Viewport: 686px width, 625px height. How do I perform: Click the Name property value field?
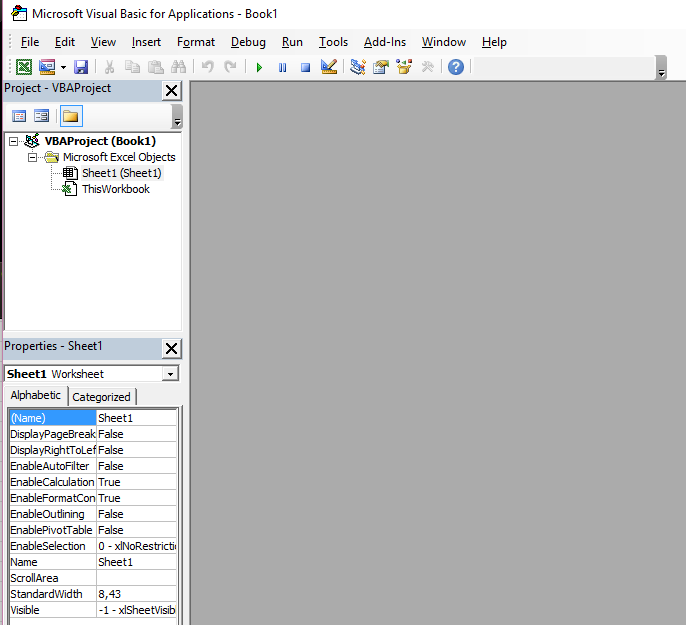click(x=136, y=562)
